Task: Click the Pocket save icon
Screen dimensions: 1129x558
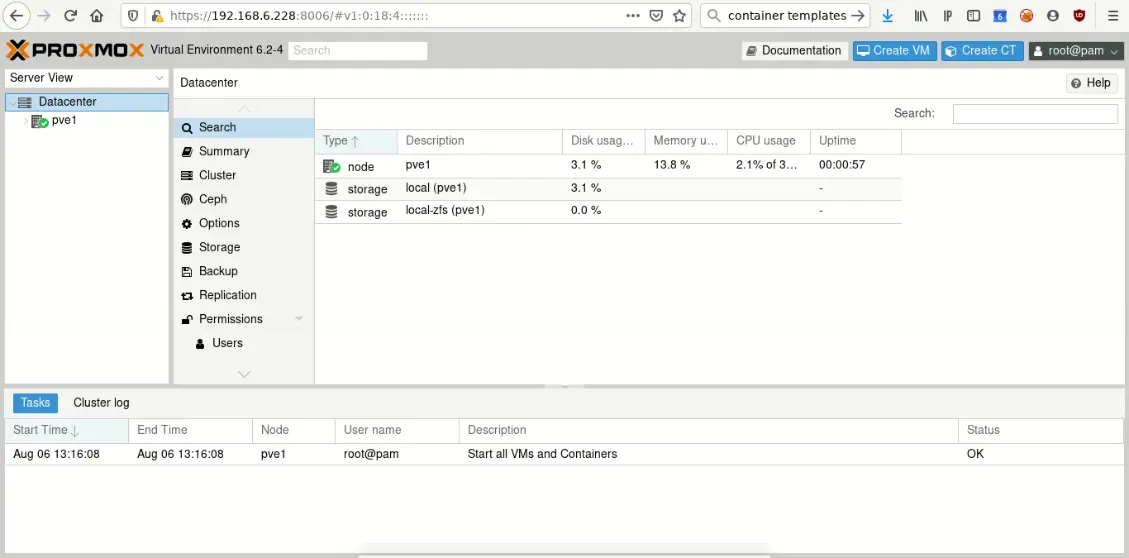Action: tap(656, 16)
